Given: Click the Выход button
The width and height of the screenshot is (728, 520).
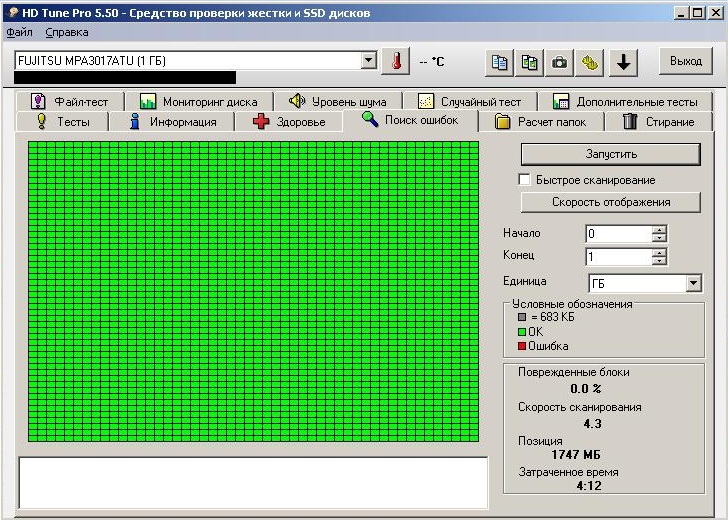Looking at the screenshot, I should point(686,61).
